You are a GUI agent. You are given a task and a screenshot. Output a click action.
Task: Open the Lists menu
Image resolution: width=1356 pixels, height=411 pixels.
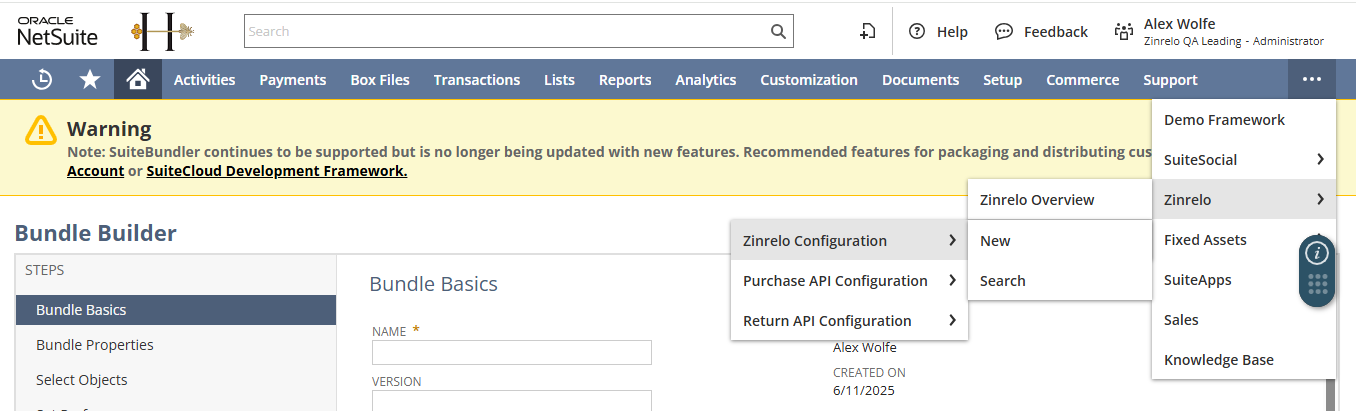(x=560, y=80)
